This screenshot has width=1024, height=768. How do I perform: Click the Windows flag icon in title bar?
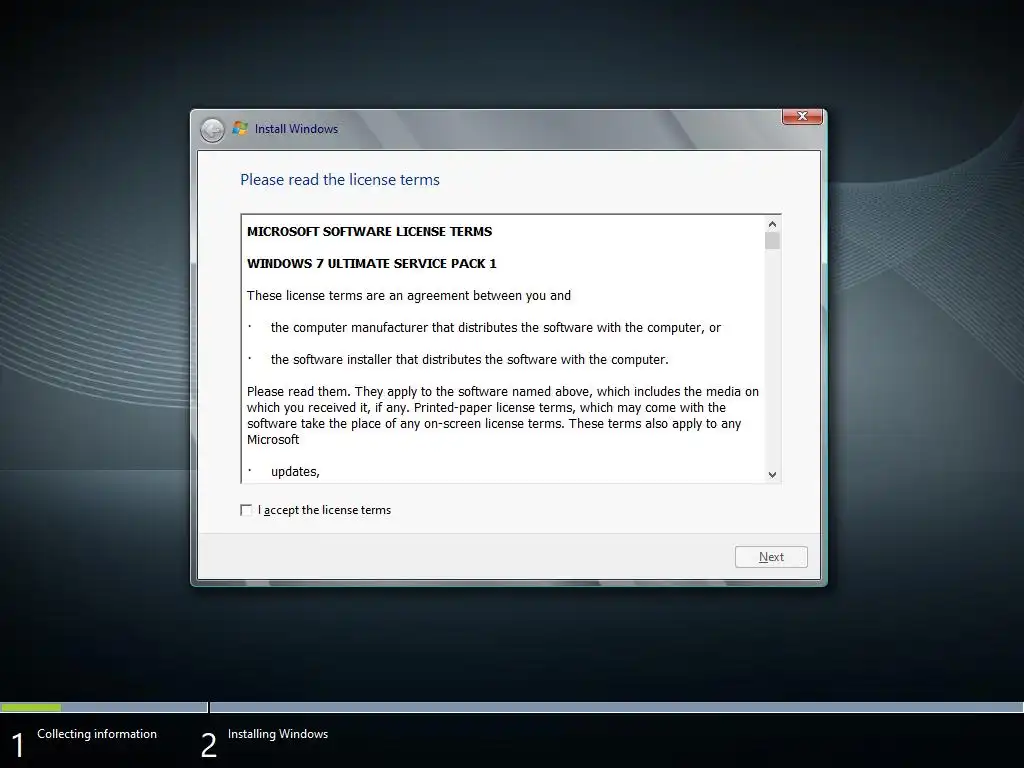[240, 128]
